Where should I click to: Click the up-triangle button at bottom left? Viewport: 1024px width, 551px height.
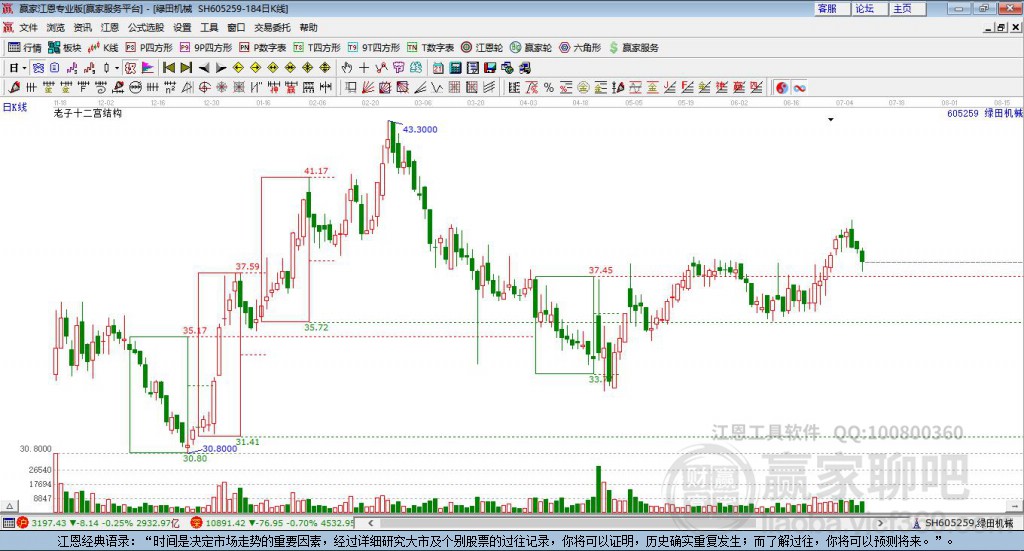(10, 507)
